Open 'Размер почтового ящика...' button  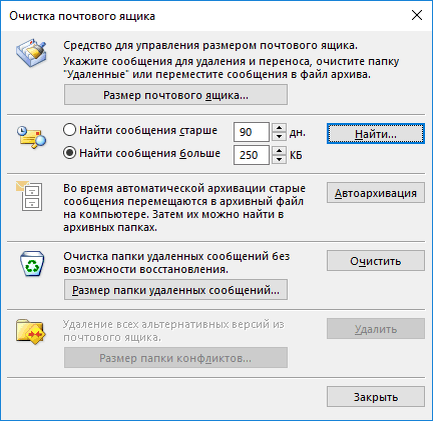click(x=176, y=95)
